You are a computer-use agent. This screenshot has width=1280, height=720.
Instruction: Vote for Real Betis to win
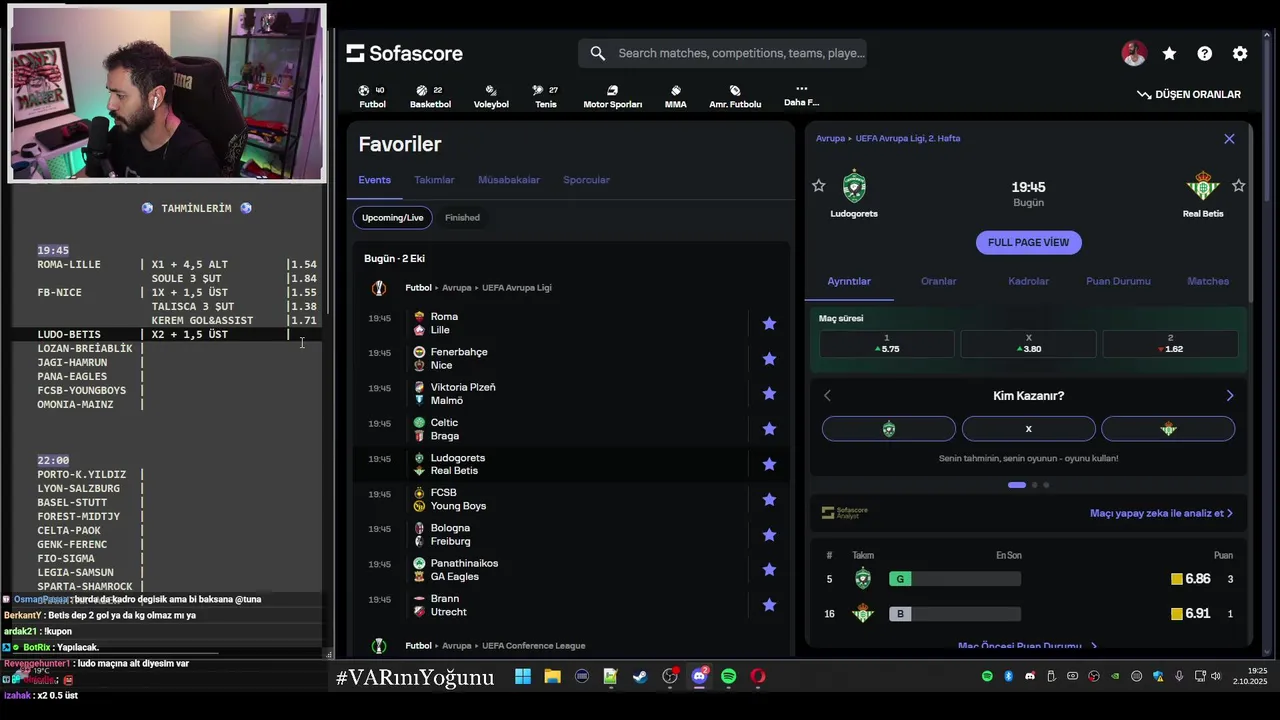tap(1168, 429)
